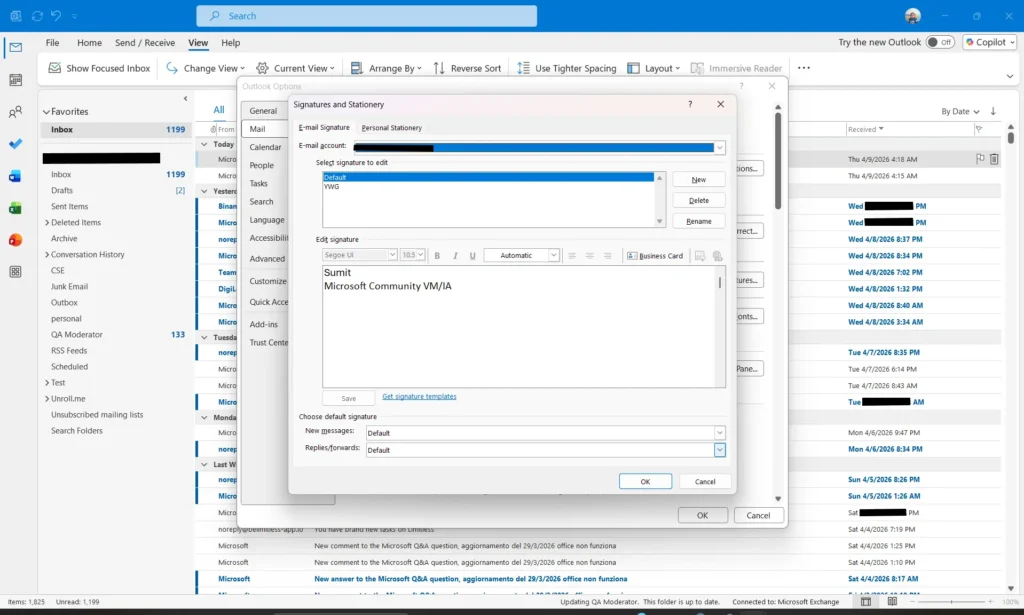Open the Help ribbon tab

point(231,42)
